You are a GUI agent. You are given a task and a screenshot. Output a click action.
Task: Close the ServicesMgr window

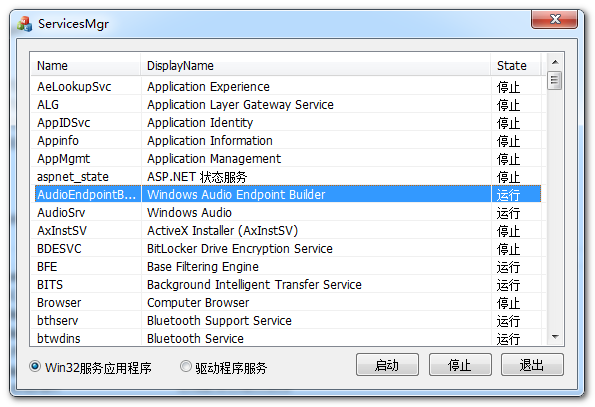pos(554,19)
